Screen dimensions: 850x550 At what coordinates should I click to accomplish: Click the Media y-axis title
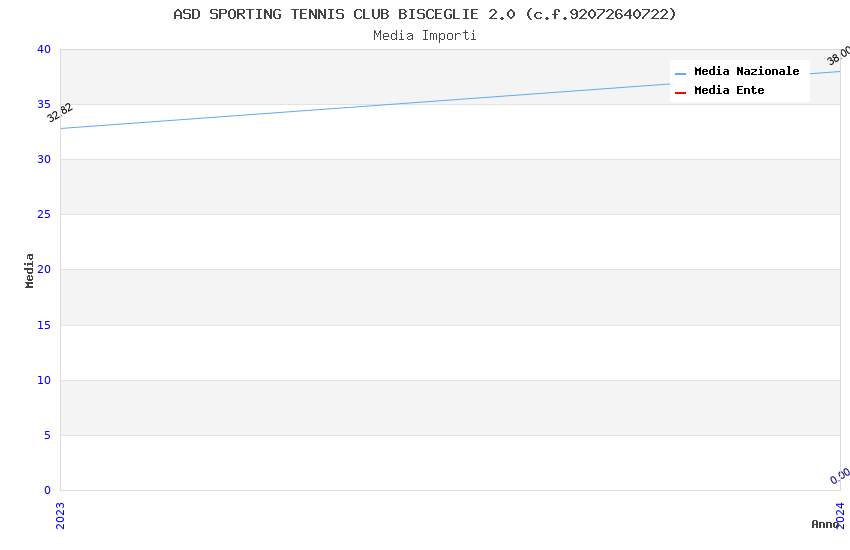pyautogui.click(x=30, y=270)
